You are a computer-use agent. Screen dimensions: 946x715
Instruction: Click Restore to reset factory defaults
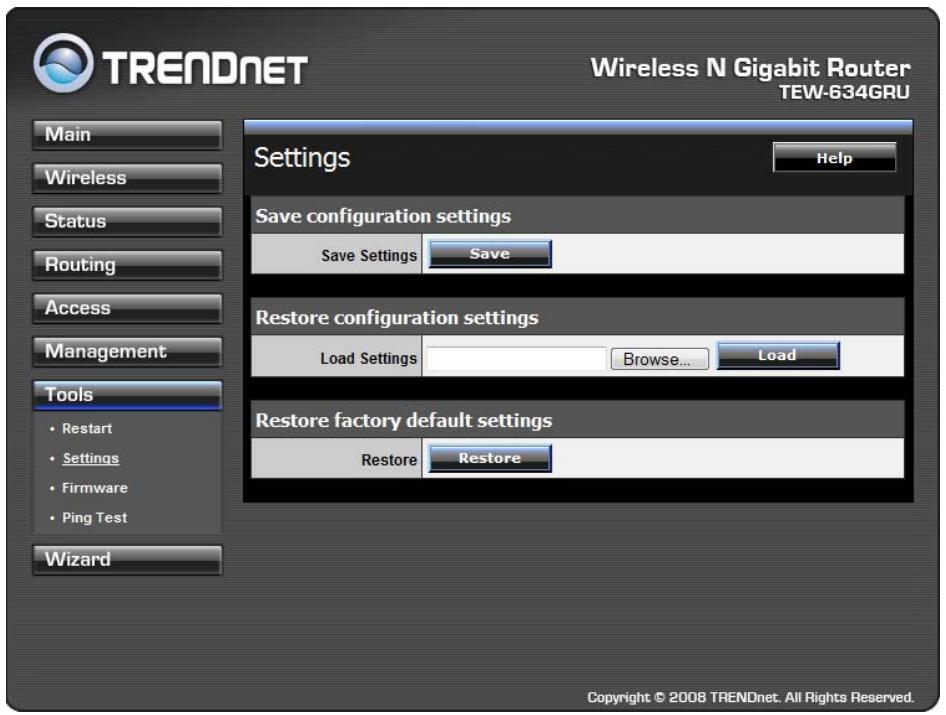(x=490, y=459)
